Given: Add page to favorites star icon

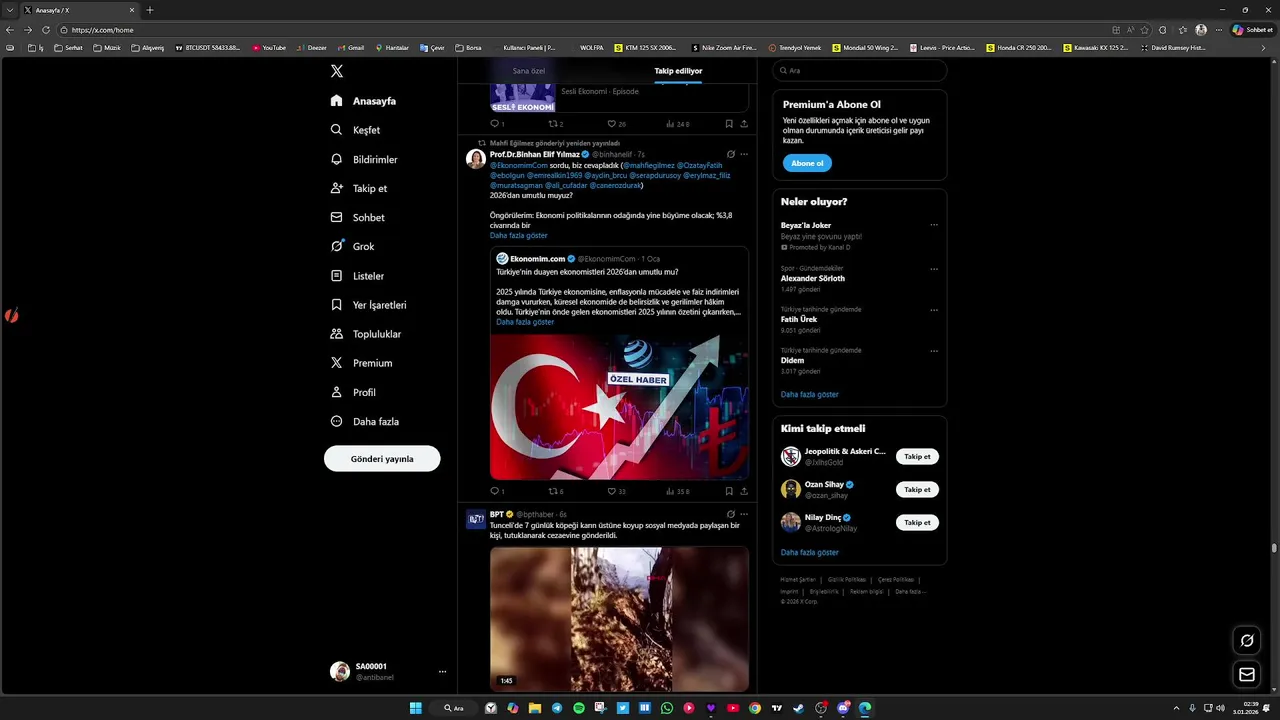Looking at the screenshot, I should (x=1145, y=30).
